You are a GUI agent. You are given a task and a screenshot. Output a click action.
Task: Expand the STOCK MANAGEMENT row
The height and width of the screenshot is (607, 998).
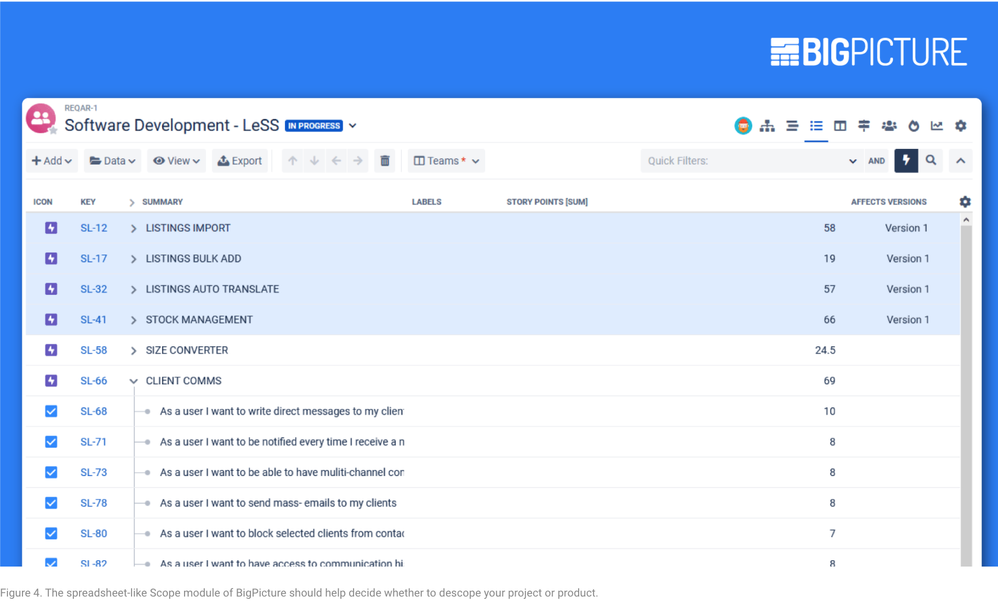click(x=133, y=320)
